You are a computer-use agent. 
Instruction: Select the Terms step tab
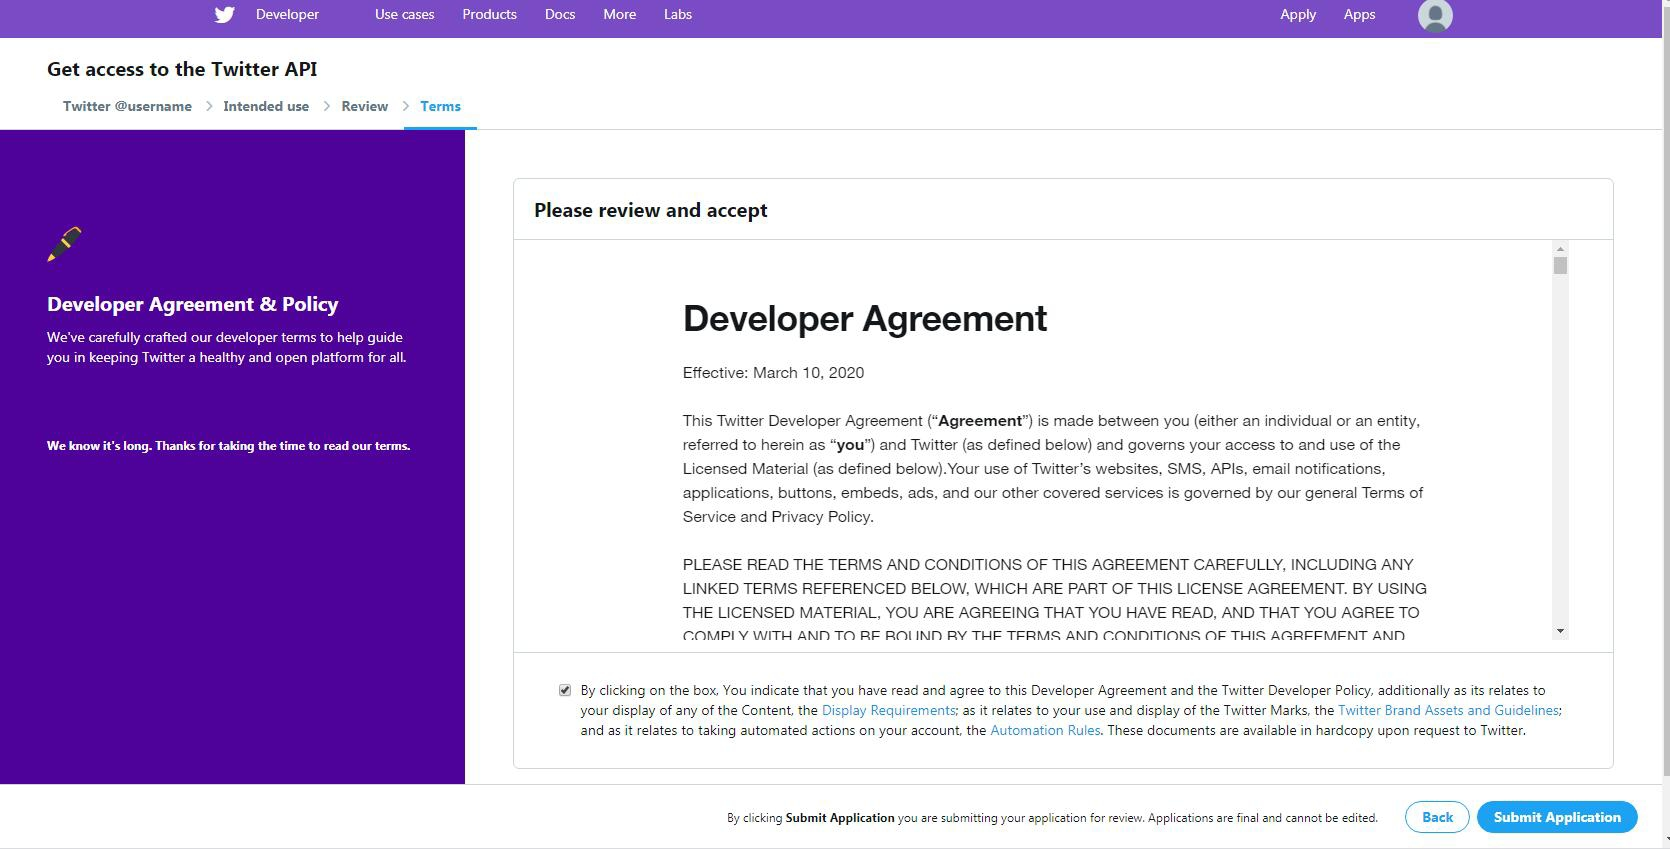click(x=440, y=106)
